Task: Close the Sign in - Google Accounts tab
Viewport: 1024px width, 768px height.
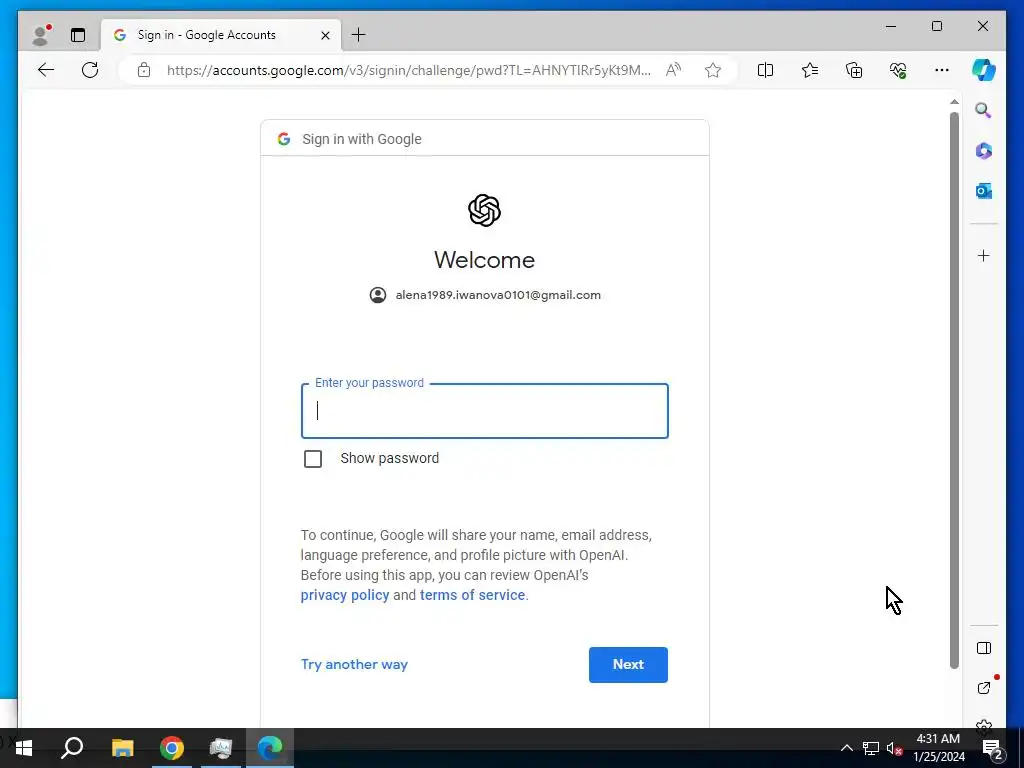Action: 325,35
